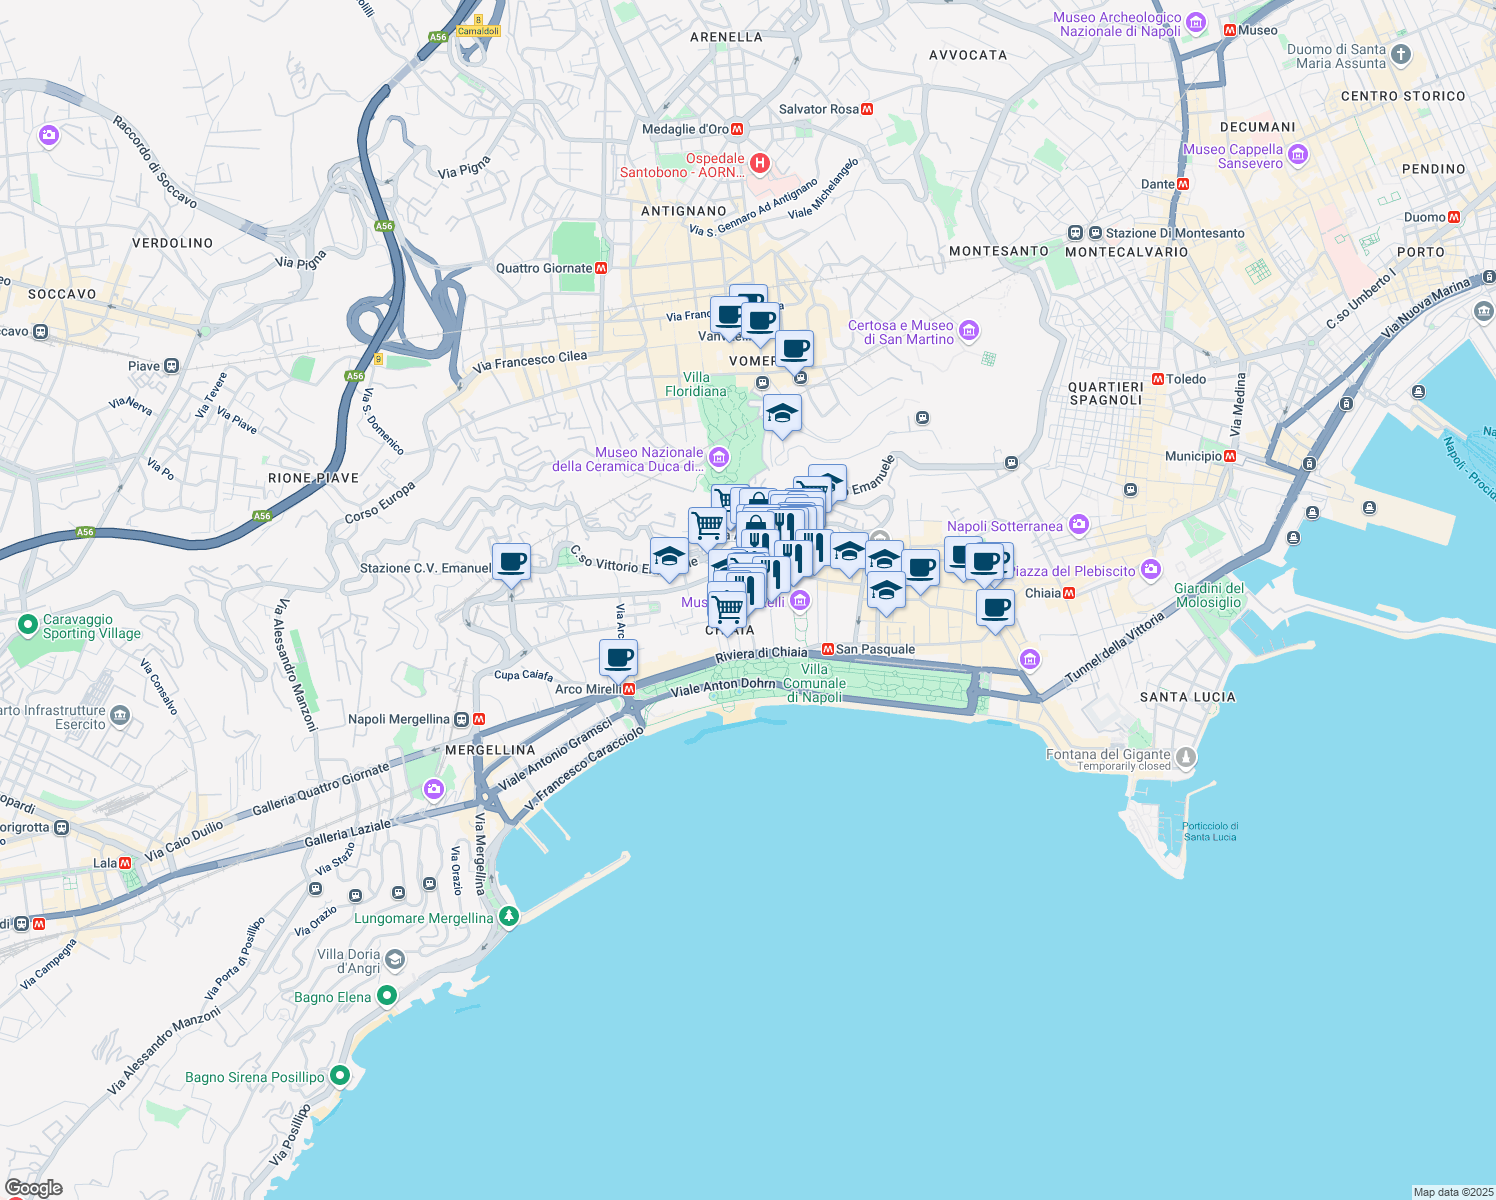Screen dimensions: 1496x1200
Task: Click the coffee cup marker right of the VOMERO label
Action: pos(794,350)
